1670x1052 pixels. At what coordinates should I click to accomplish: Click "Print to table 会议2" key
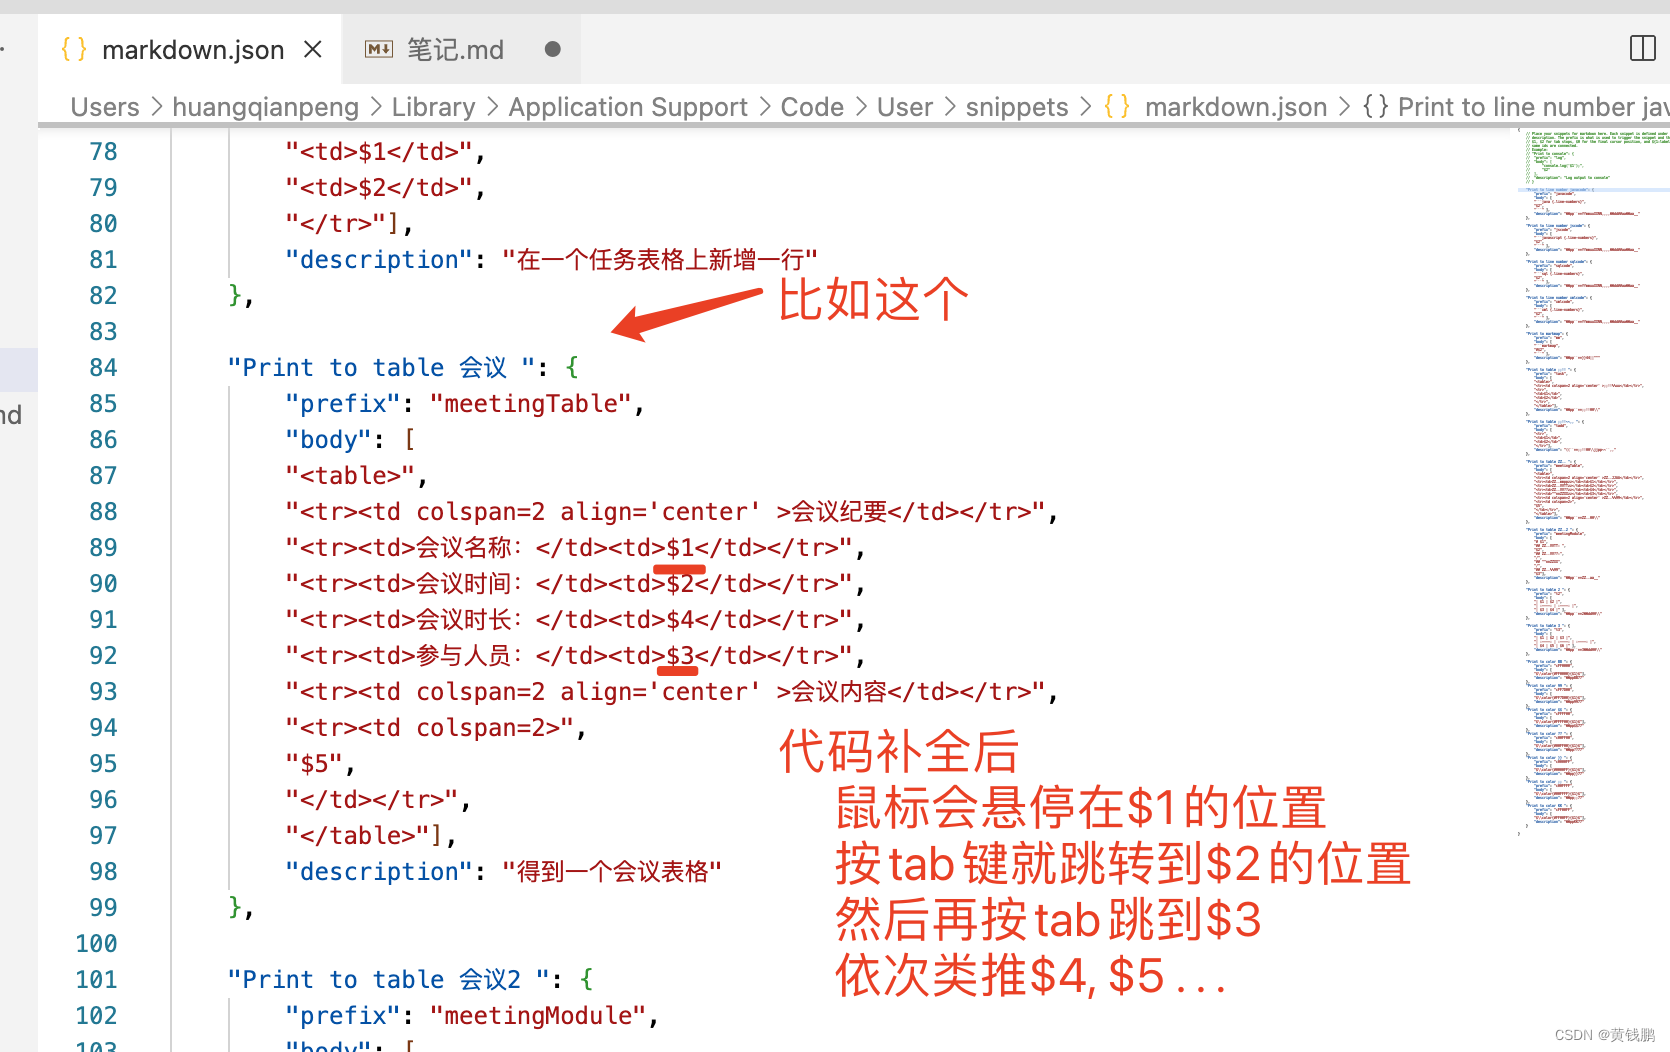[x=388, y=980]
